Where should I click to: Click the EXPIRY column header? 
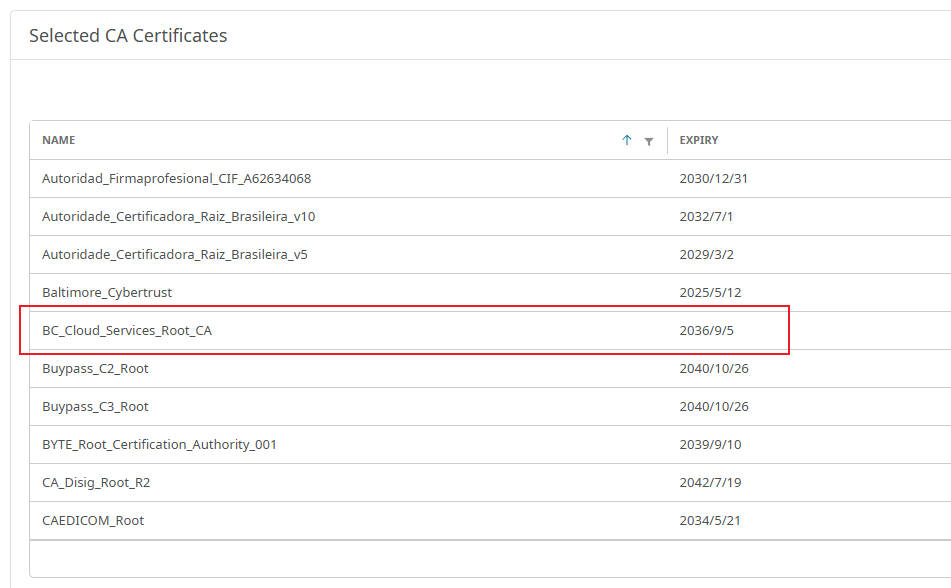(x=699, y=140)
